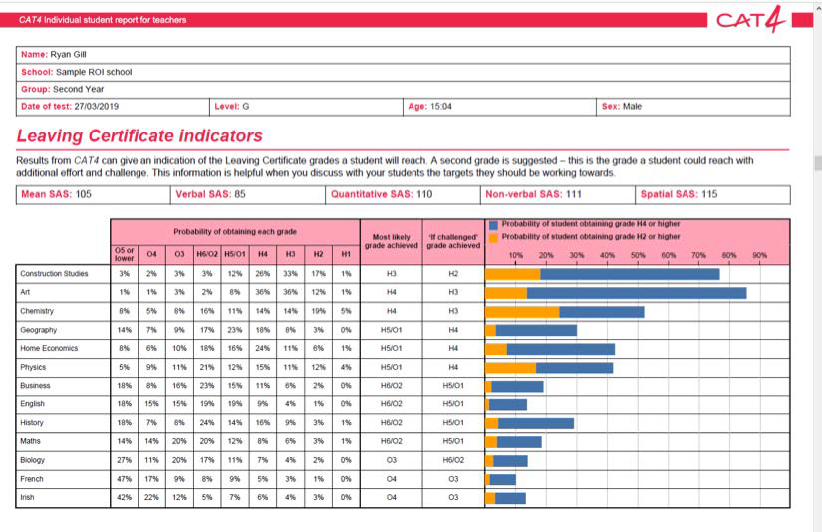The width and height of the screenshot is (822, 532).
Task: Click the H6/O2 column header
Action: coord(207,254)
